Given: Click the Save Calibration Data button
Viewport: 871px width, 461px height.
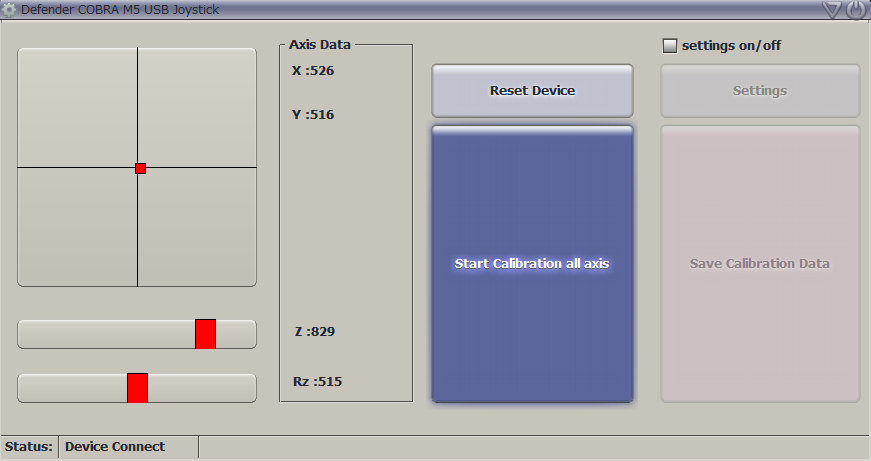Looking at the screenshot, I should (x=760, y=264).
